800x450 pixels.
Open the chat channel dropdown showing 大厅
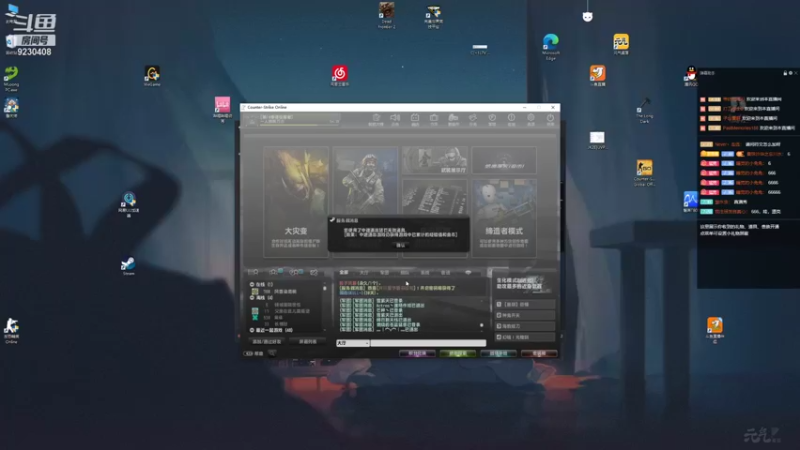[353, 343]
